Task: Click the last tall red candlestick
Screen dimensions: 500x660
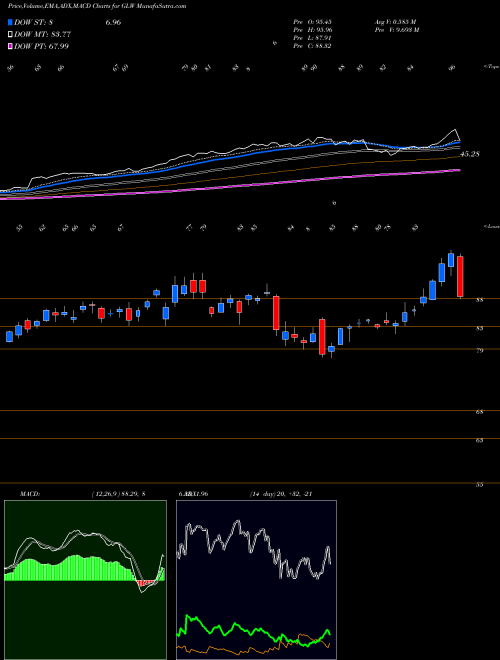Action: (460, 276)
